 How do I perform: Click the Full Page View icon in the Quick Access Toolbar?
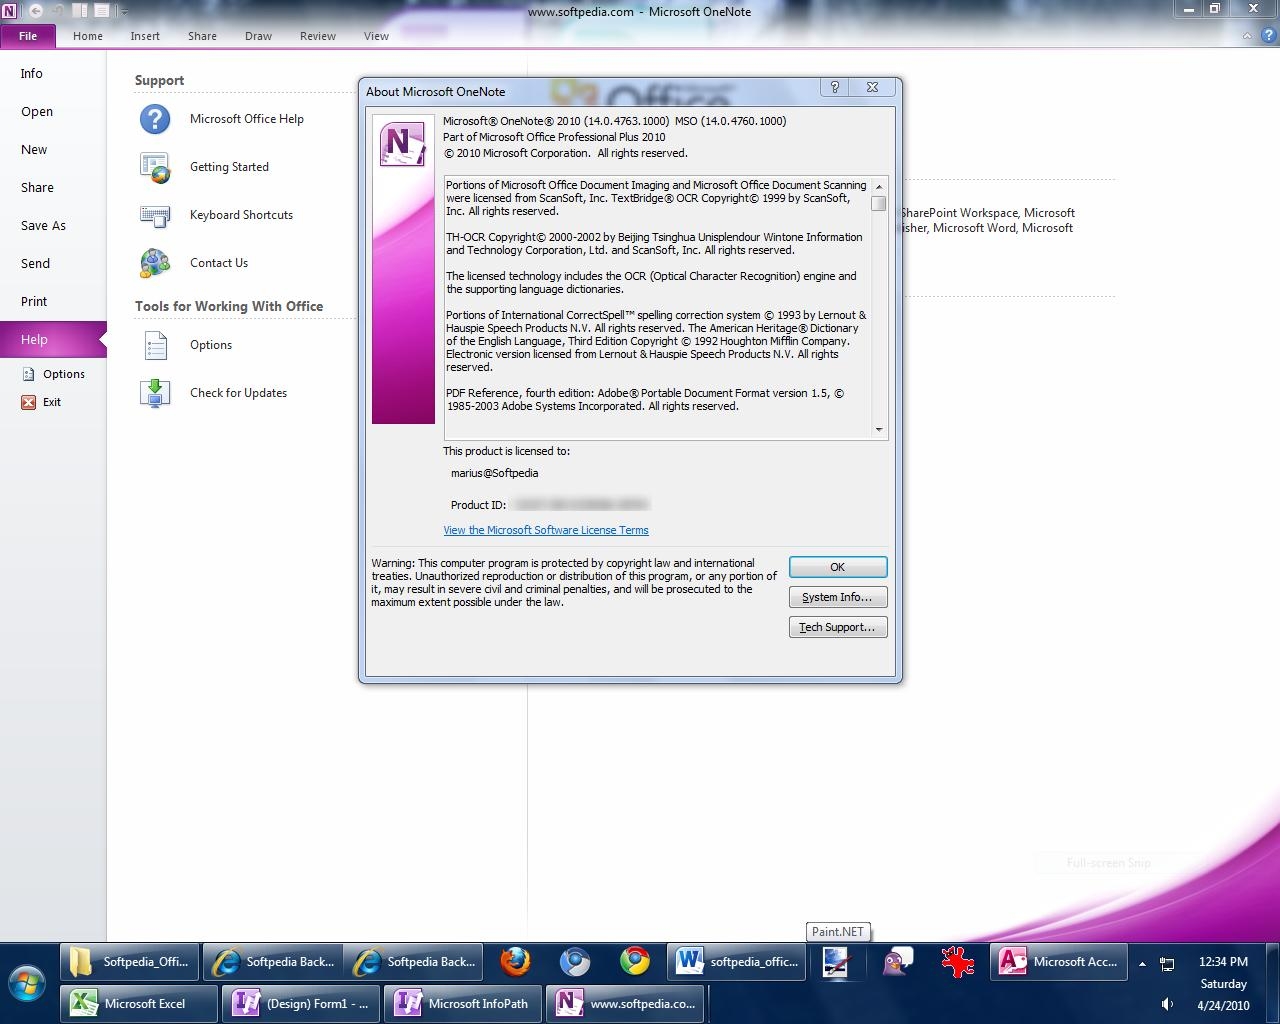coord(101,11)
